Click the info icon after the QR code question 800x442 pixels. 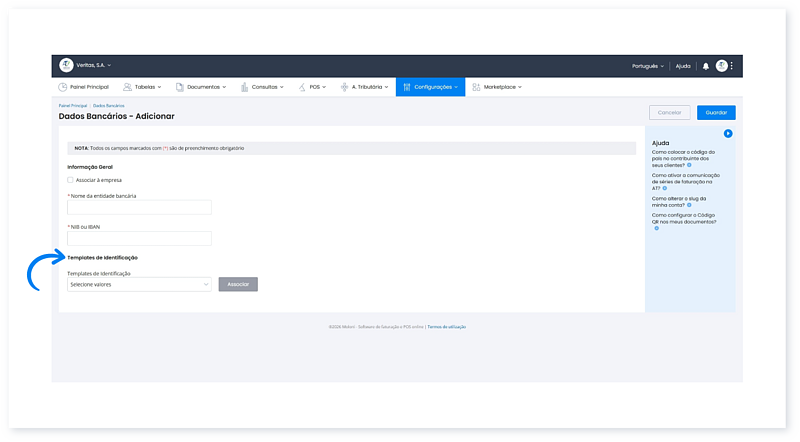pyautogui.click(x=656, y=228)
